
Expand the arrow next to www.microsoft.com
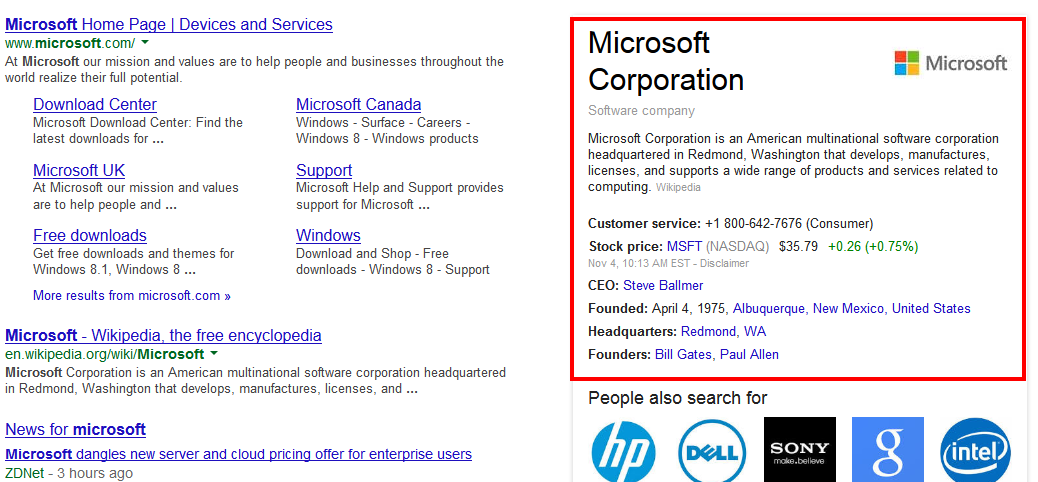pos(145,43)
